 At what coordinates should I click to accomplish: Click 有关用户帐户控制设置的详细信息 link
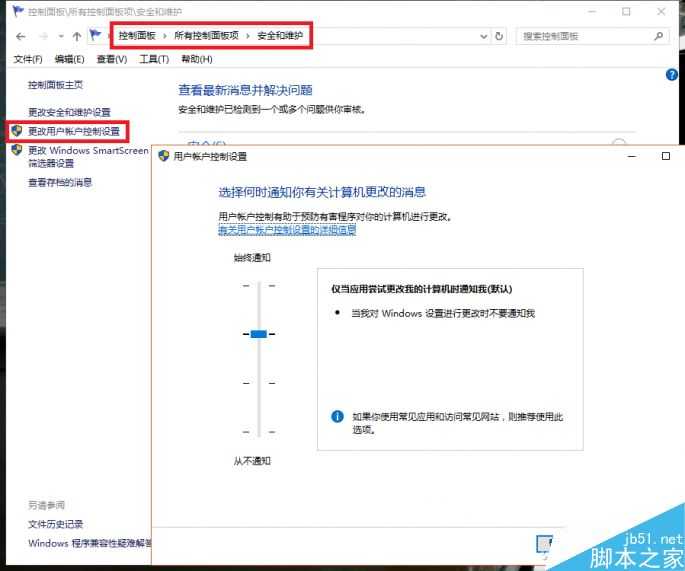coord(287,230)
